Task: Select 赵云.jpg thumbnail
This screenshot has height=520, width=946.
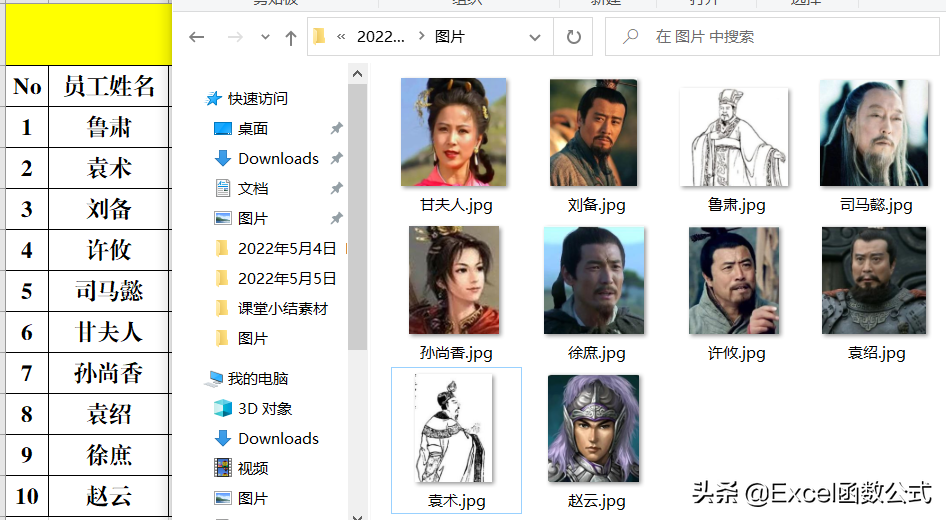Action: [x=594, y=428]
